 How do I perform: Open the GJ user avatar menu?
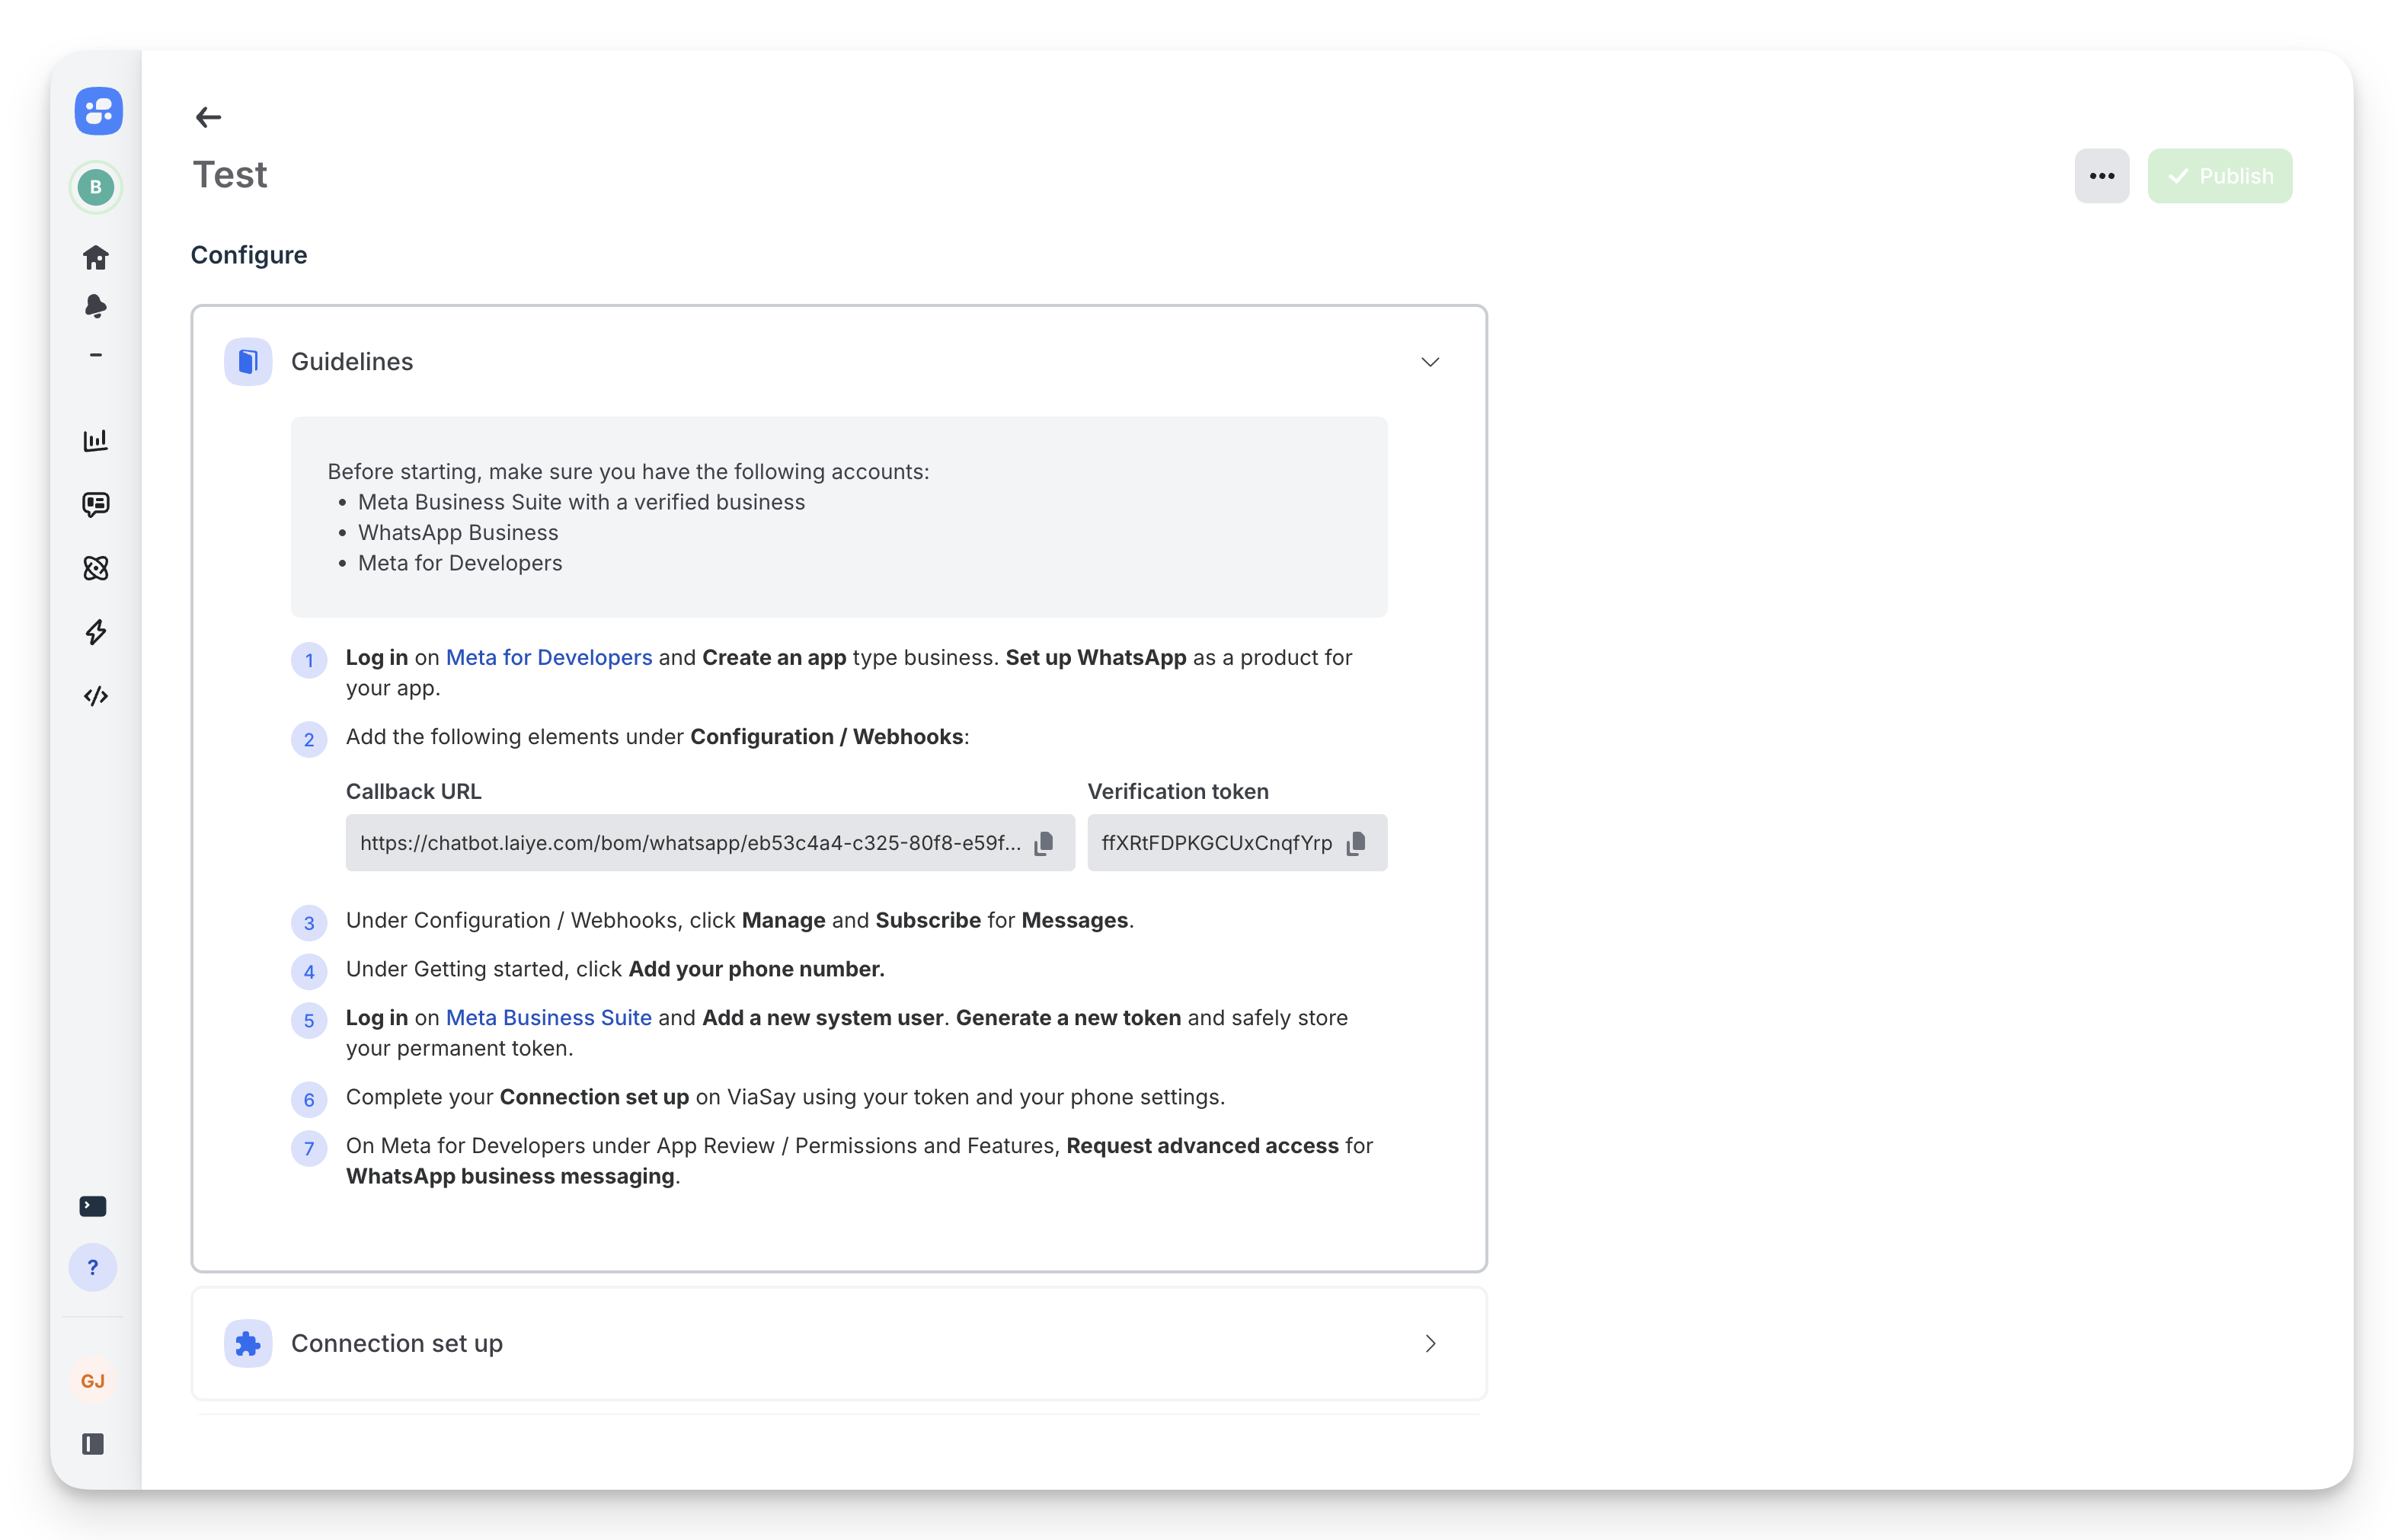(93, 1381)
